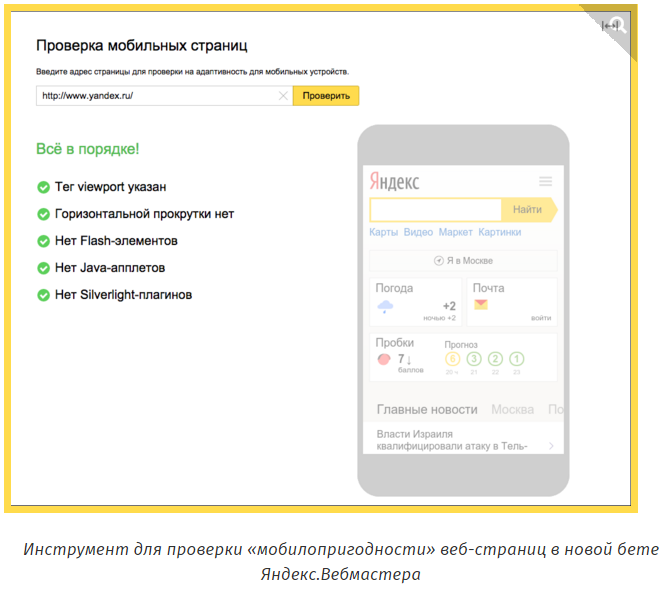Click check icon beside Нет Java-апплетов

43,268
